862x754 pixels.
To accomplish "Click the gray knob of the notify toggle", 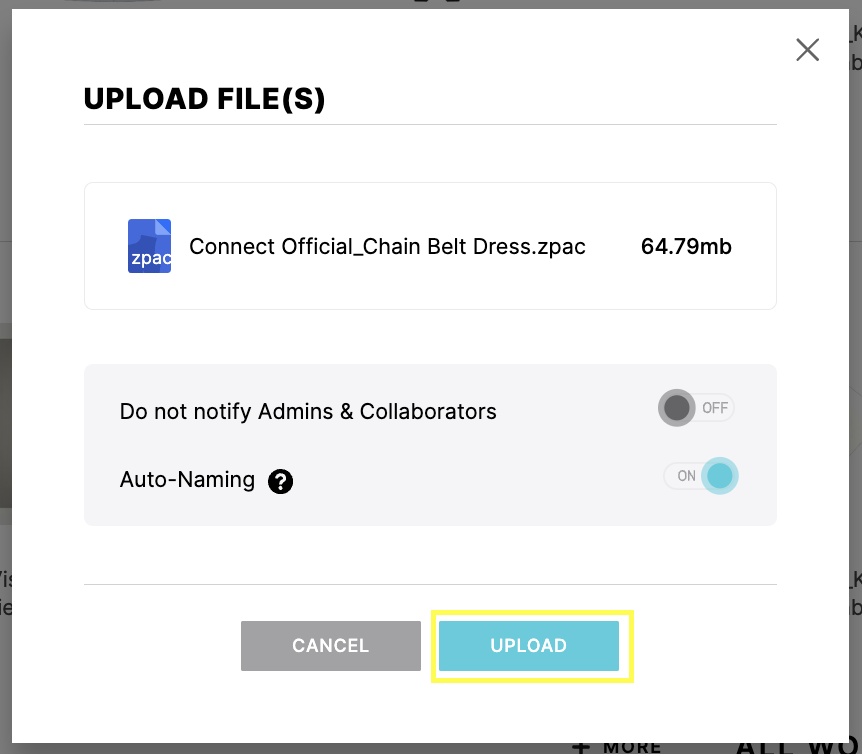I will [677, 408].
